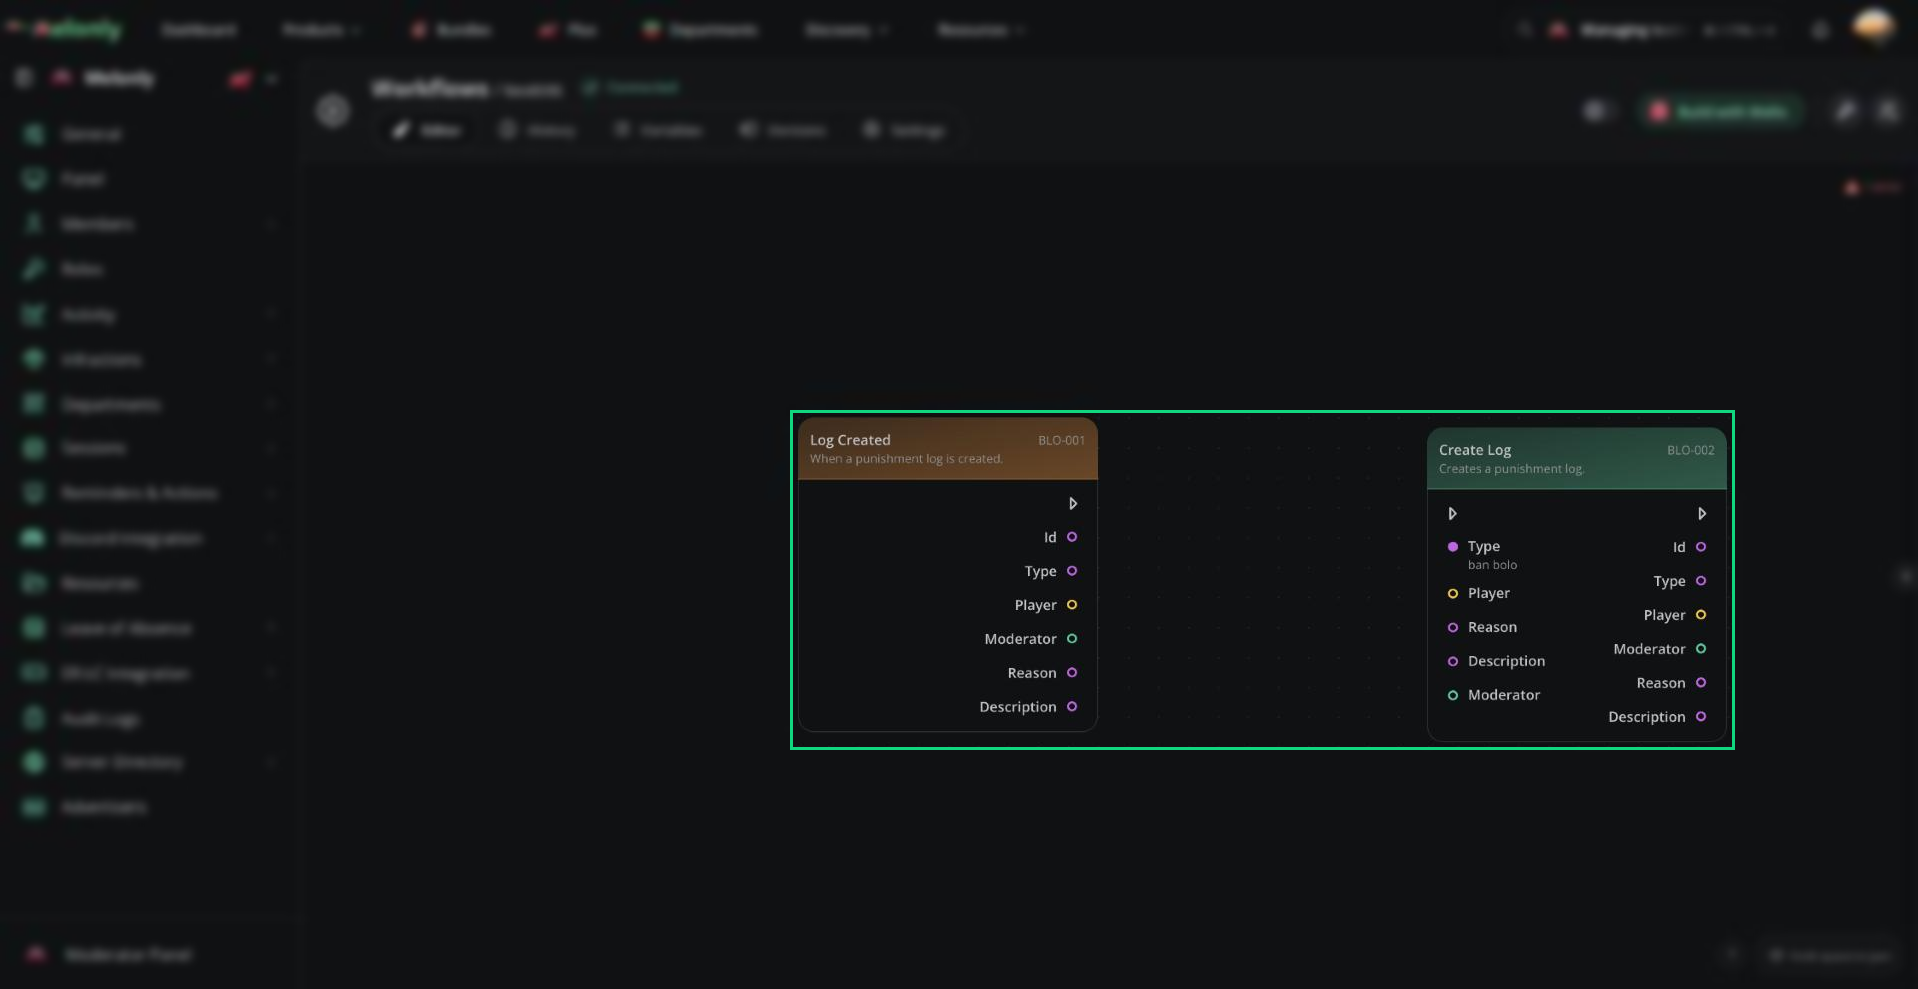Click the Reason output port on Log Created
The width and height of the screenshot is (1918, 989).
pyautogui.click(x=1072, y=673)
